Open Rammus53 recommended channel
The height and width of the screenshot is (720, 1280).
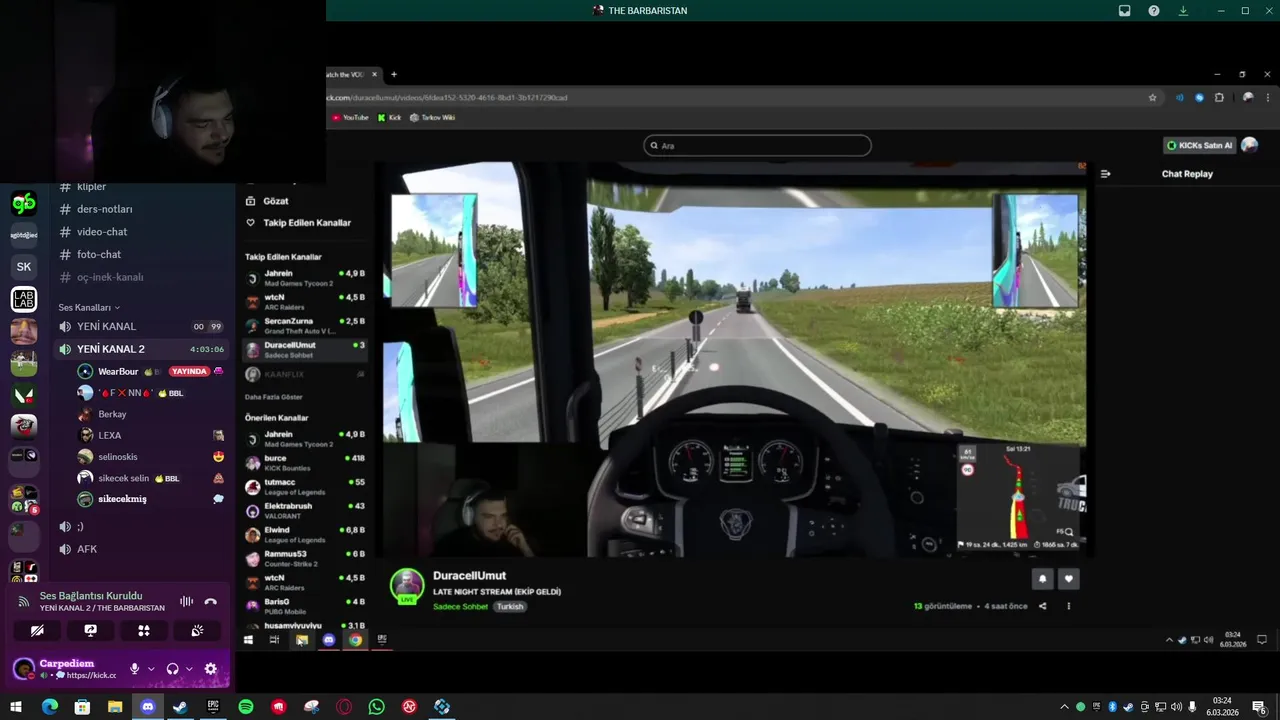305,558
